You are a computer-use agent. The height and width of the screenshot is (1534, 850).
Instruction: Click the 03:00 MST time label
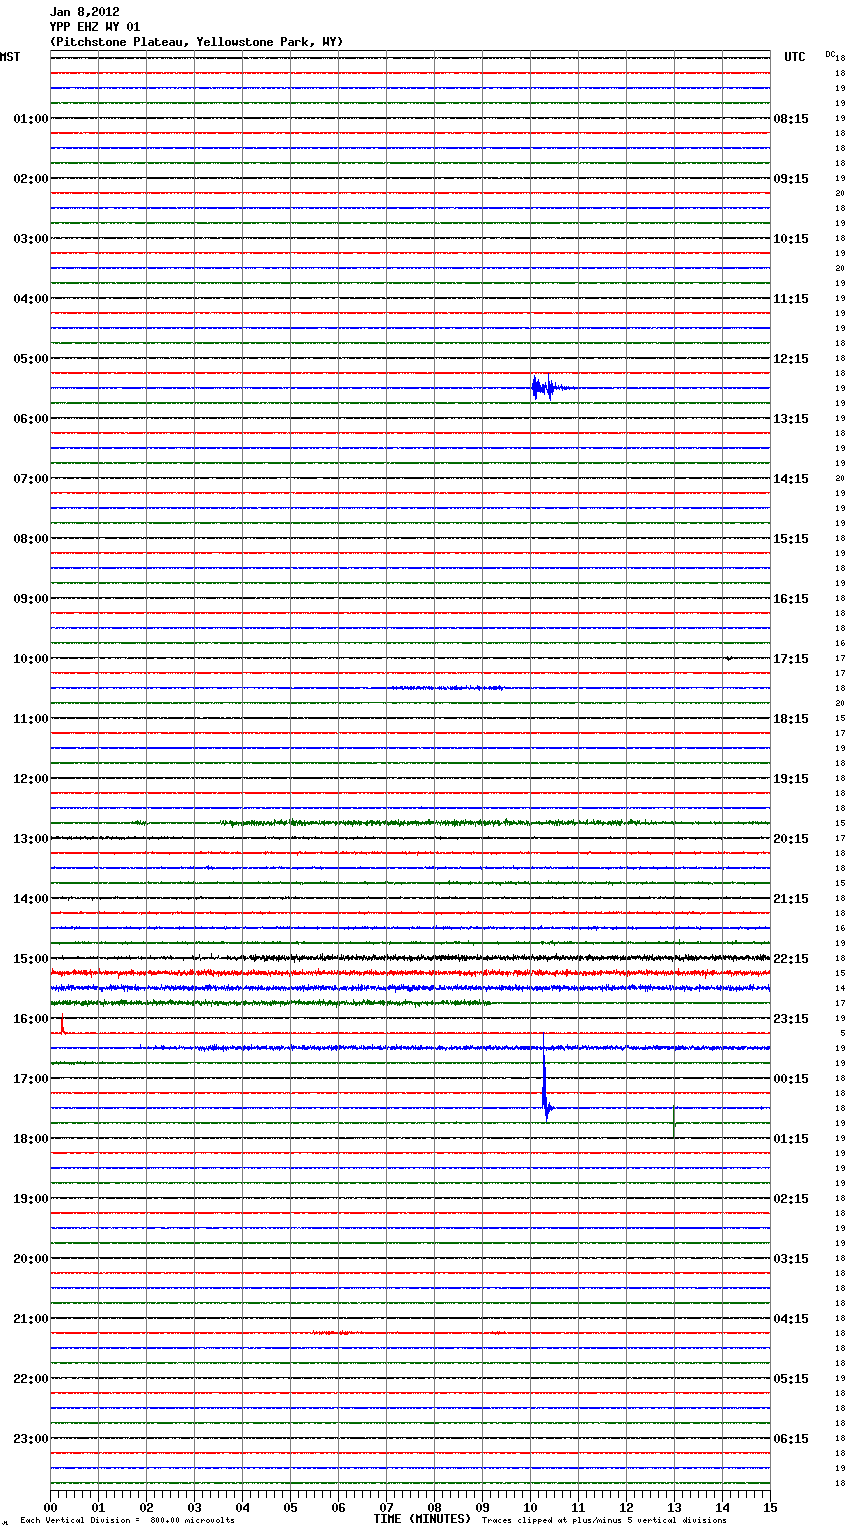(30, 239)
